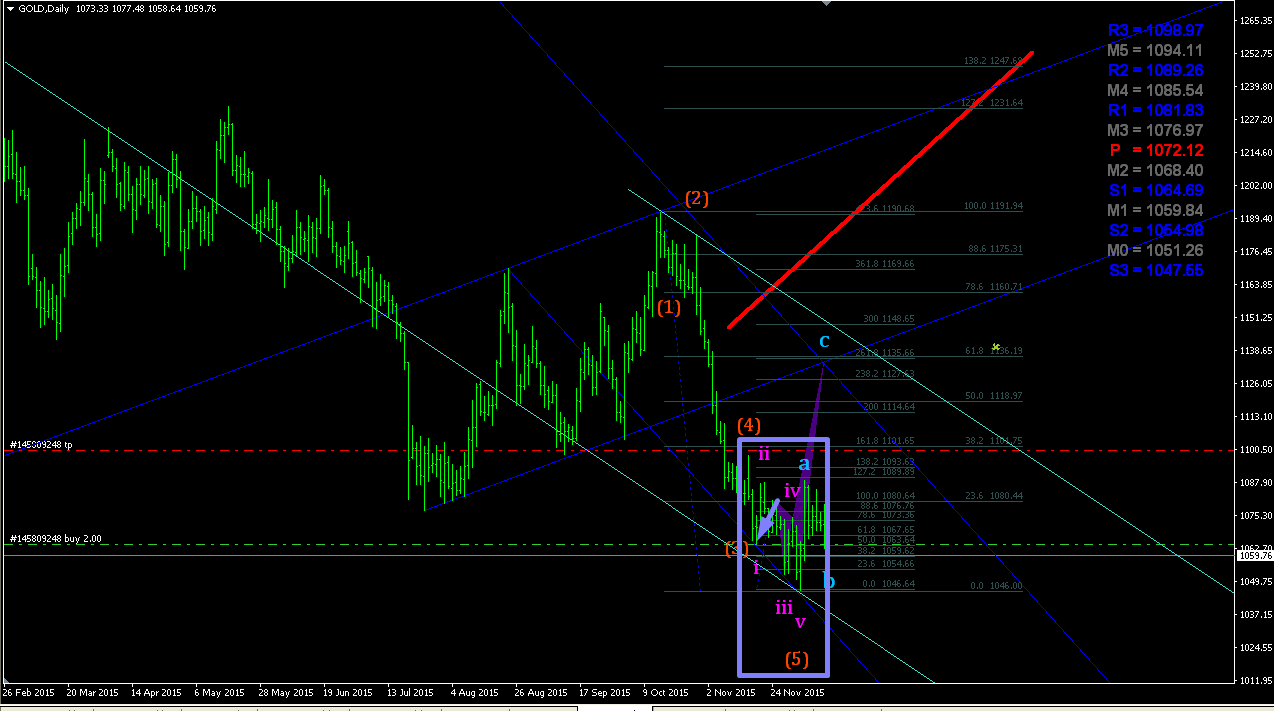Click the 24 Nov 2015 date label
The width and height of the screenshot is (1274, 711).
click(797, 691)
